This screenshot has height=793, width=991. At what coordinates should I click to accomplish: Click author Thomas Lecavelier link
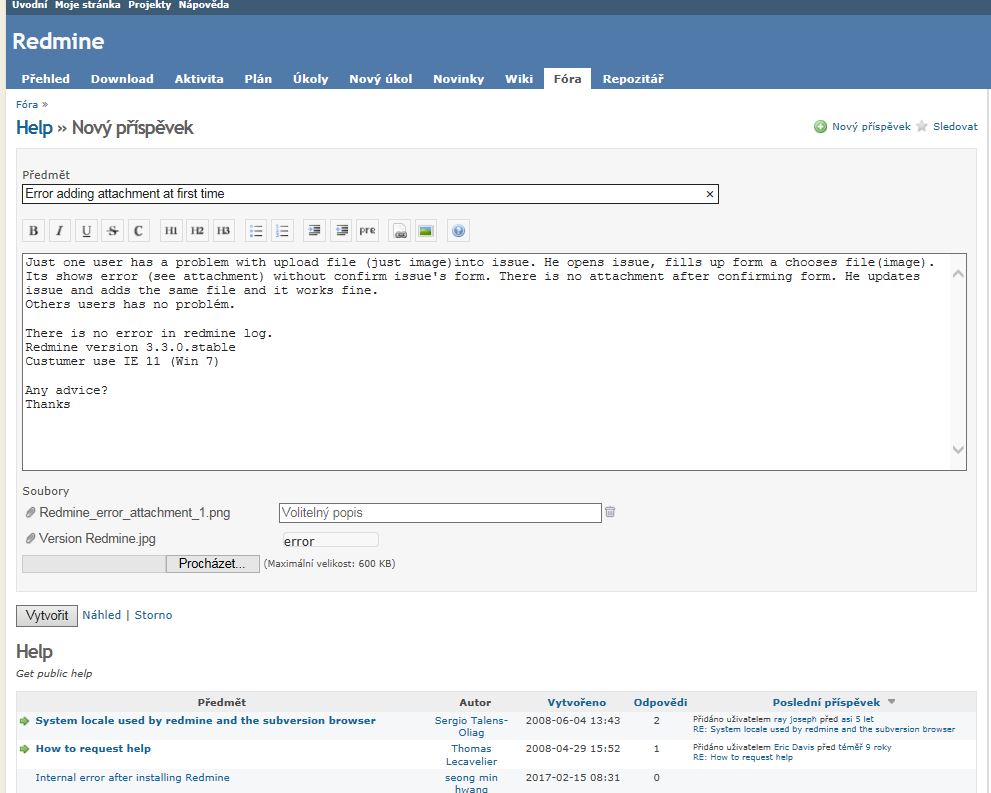pyautogui.click(x=471, y=754)
